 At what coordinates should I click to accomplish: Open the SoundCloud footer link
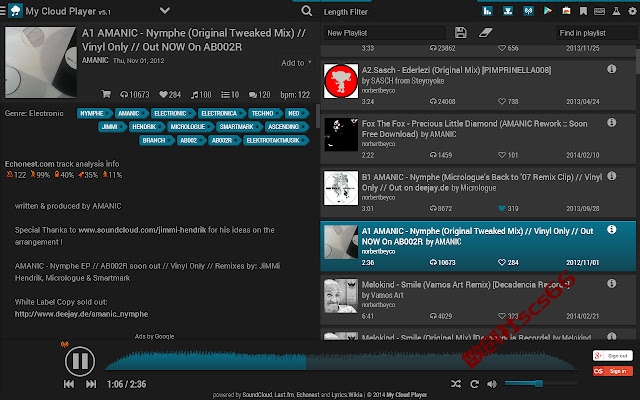coord(257,395)
